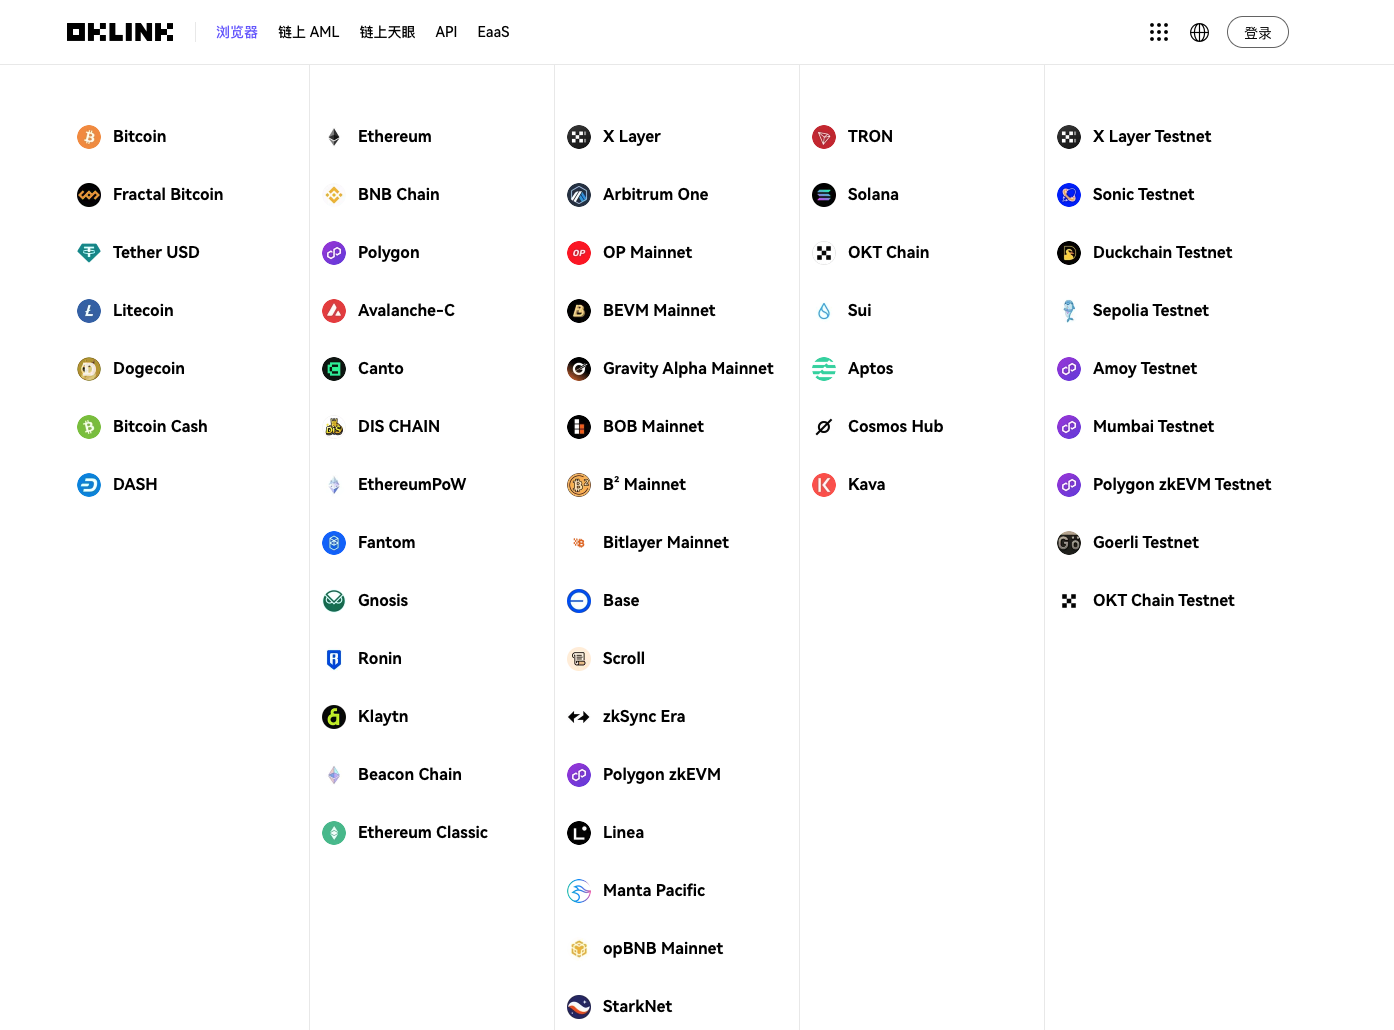The image size is (1394, 1030).
Task: Open the nine-dot apps grid icon
Action: click(1159, 32)
